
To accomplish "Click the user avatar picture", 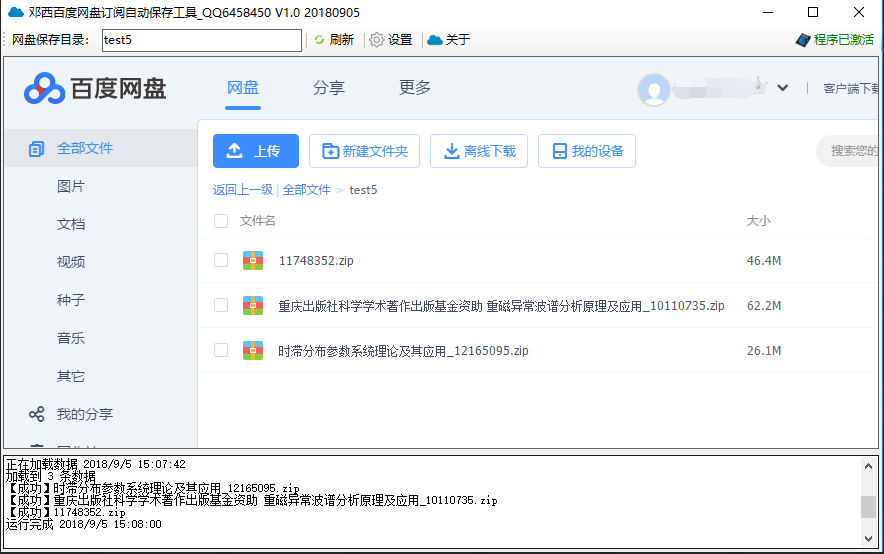I will (x=653, y=89).
